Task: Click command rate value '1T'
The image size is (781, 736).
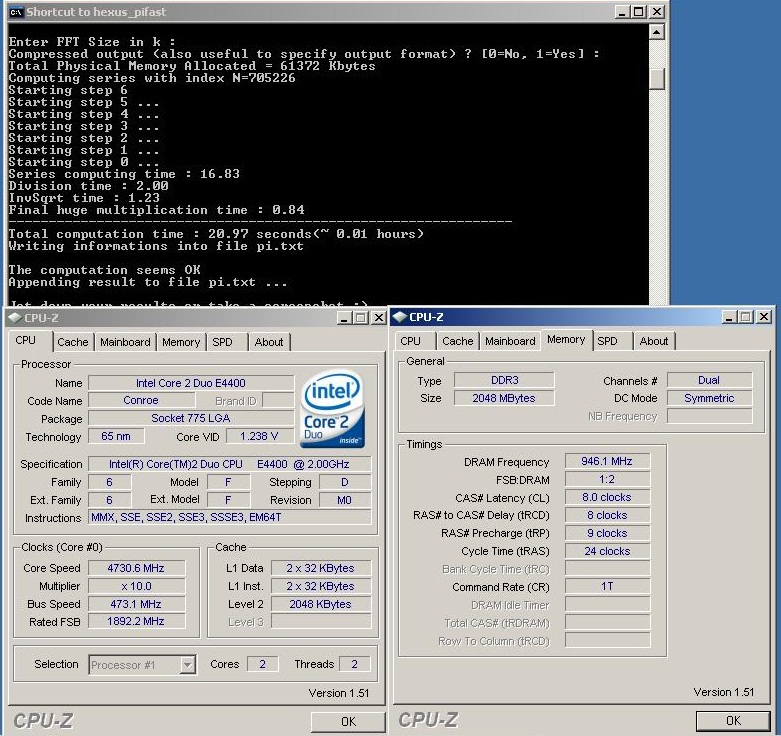Action: point(608,586)
